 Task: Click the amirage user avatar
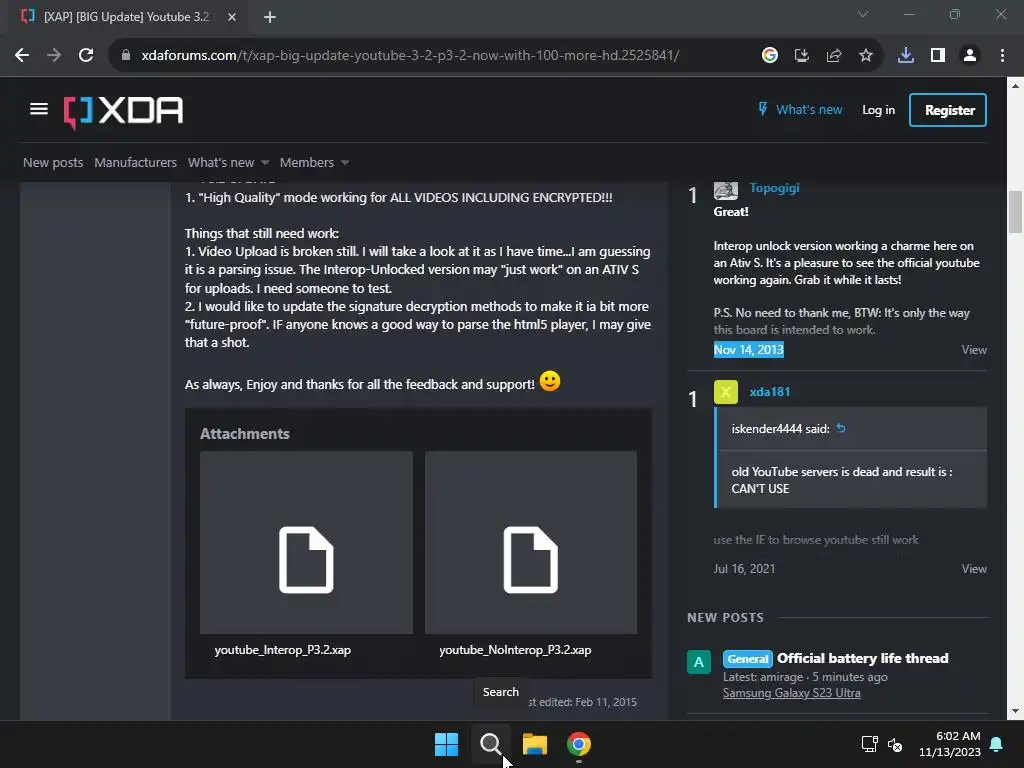699,662
